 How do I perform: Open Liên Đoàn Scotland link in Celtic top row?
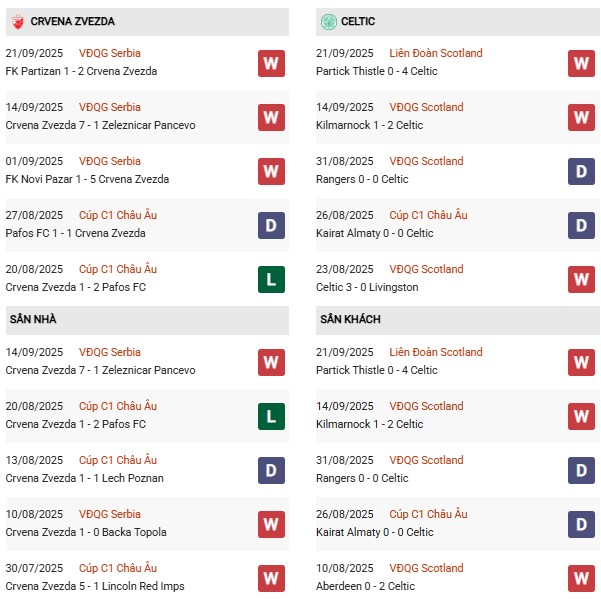pyautogui.click(x=436, y=53)
